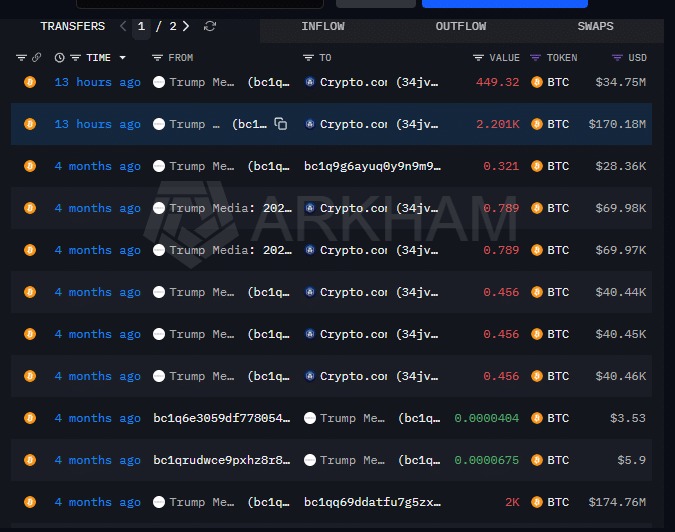Open the $69.98K transaction time link
This screenshot has width=675, height=532.
pyautogui.click(x=98, y=208)
